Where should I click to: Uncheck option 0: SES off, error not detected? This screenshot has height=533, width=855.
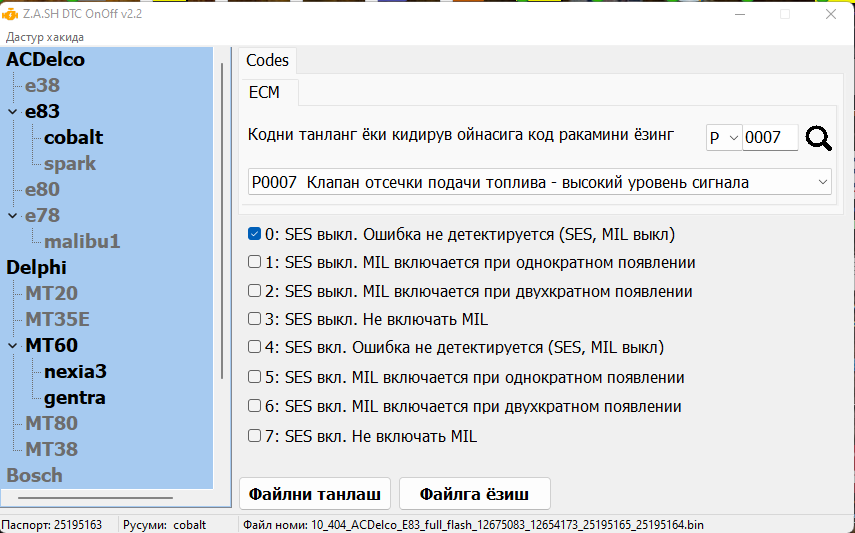click(x=255, y=235)
